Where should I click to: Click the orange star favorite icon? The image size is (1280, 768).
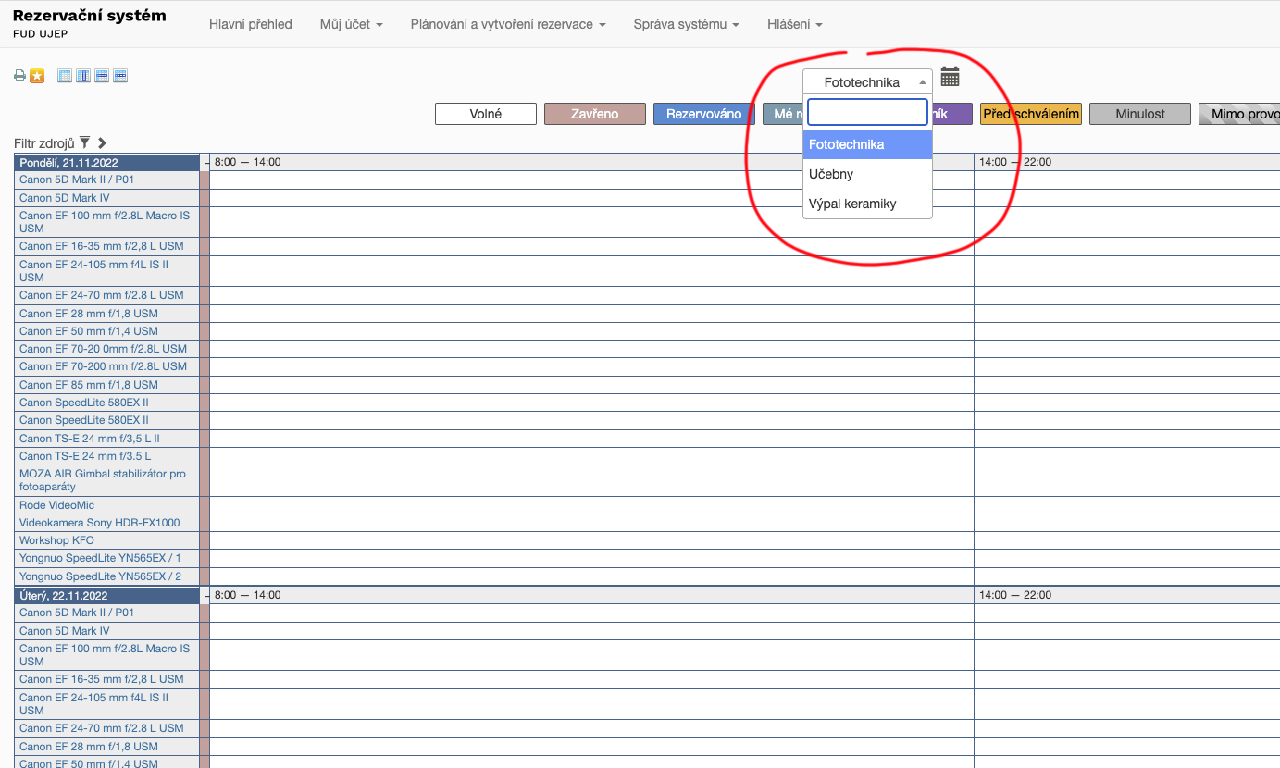tap(37, 76)
